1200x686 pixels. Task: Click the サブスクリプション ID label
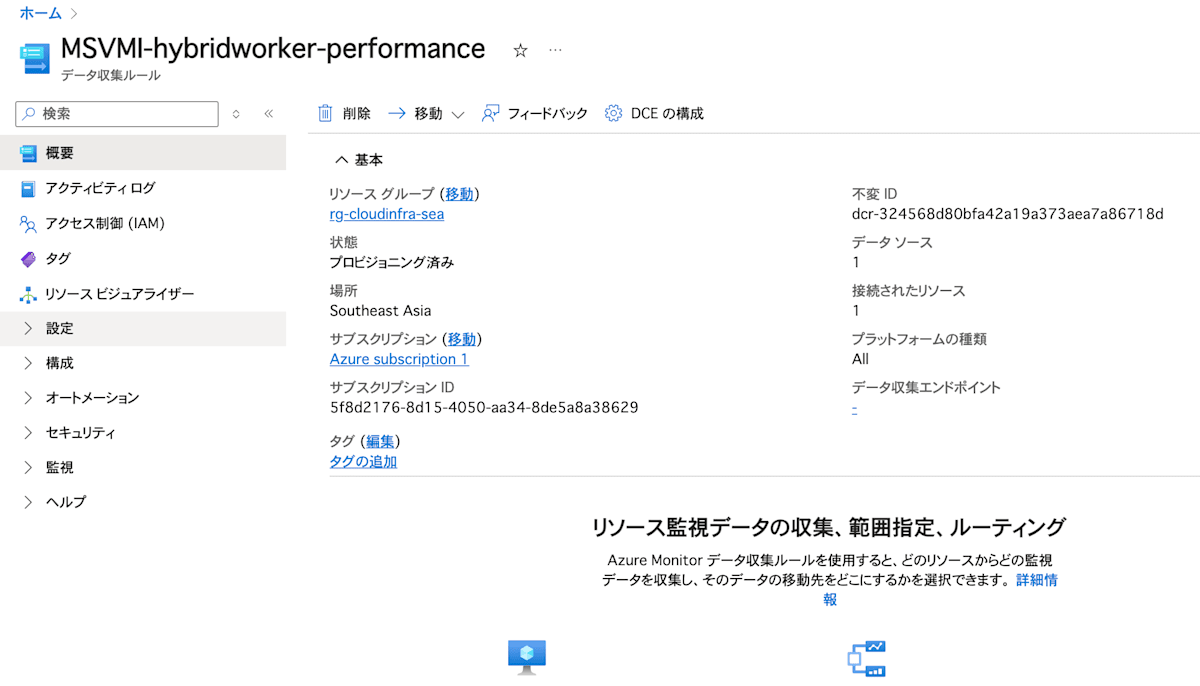pos(392,387)
